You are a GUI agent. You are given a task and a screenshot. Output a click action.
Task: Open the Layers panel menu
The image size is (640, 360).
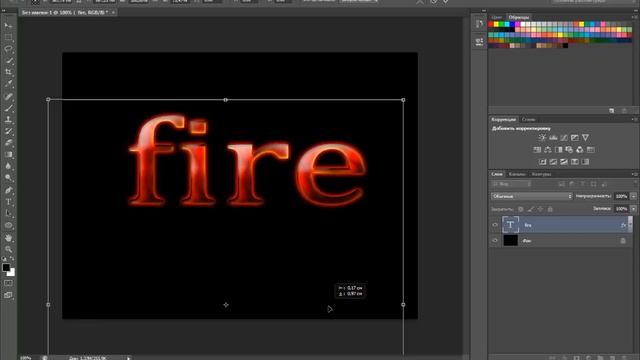[x=634, y=174]
